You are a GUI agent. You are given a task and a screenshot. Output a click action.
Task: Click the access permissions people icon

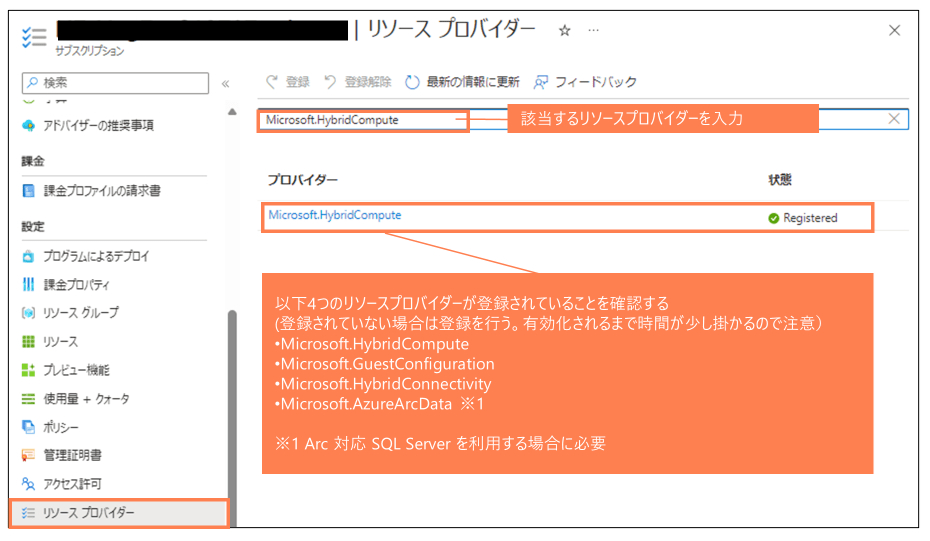point(28,484)
